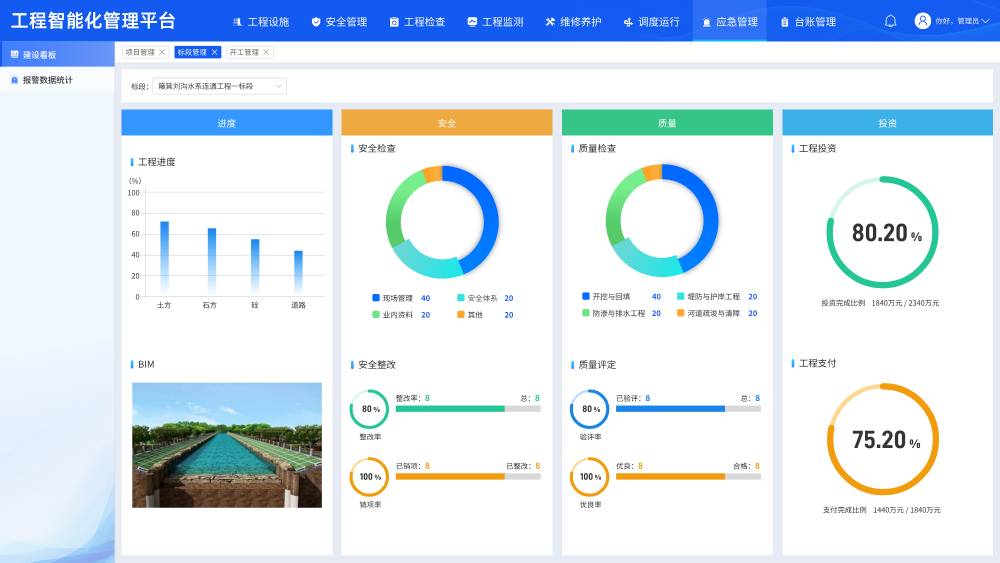This screenshot has width=1000, height=563.
Task: Click the 工程进度 section title
Action: 157,162
